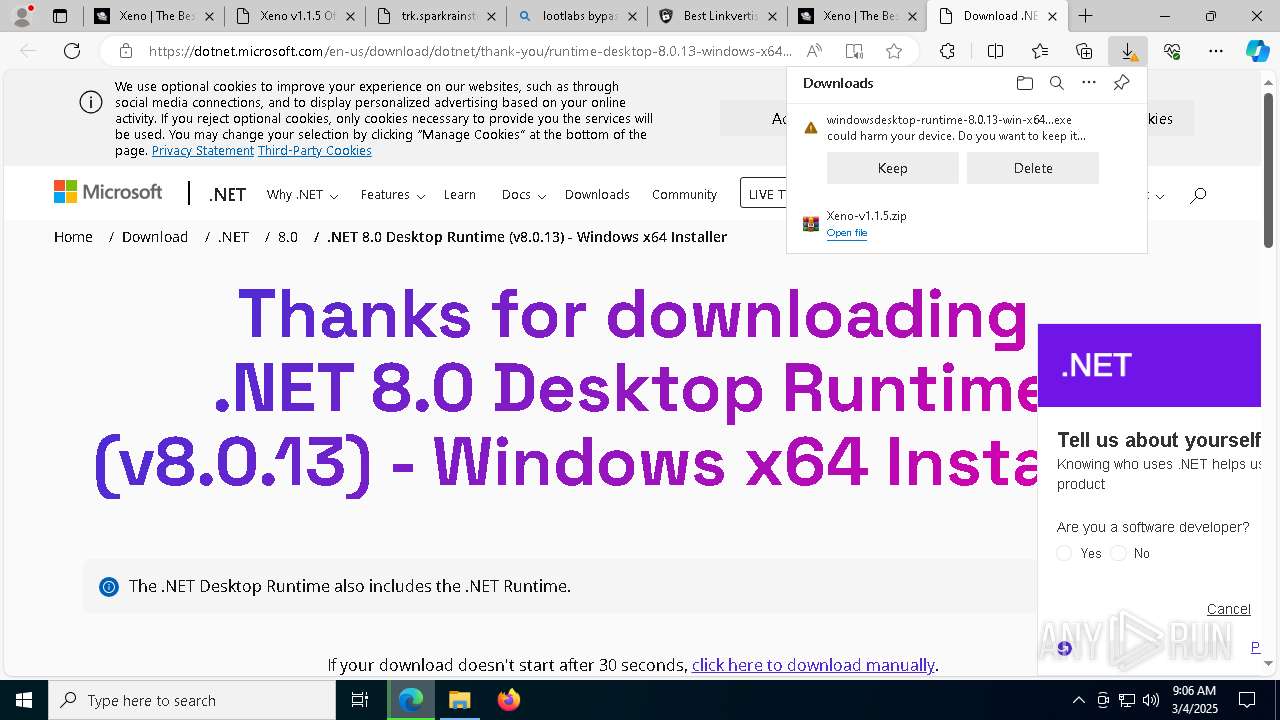The image size is (1280, 720).
Task: Activate Read aloud icon in address bar
Action: 815,51
